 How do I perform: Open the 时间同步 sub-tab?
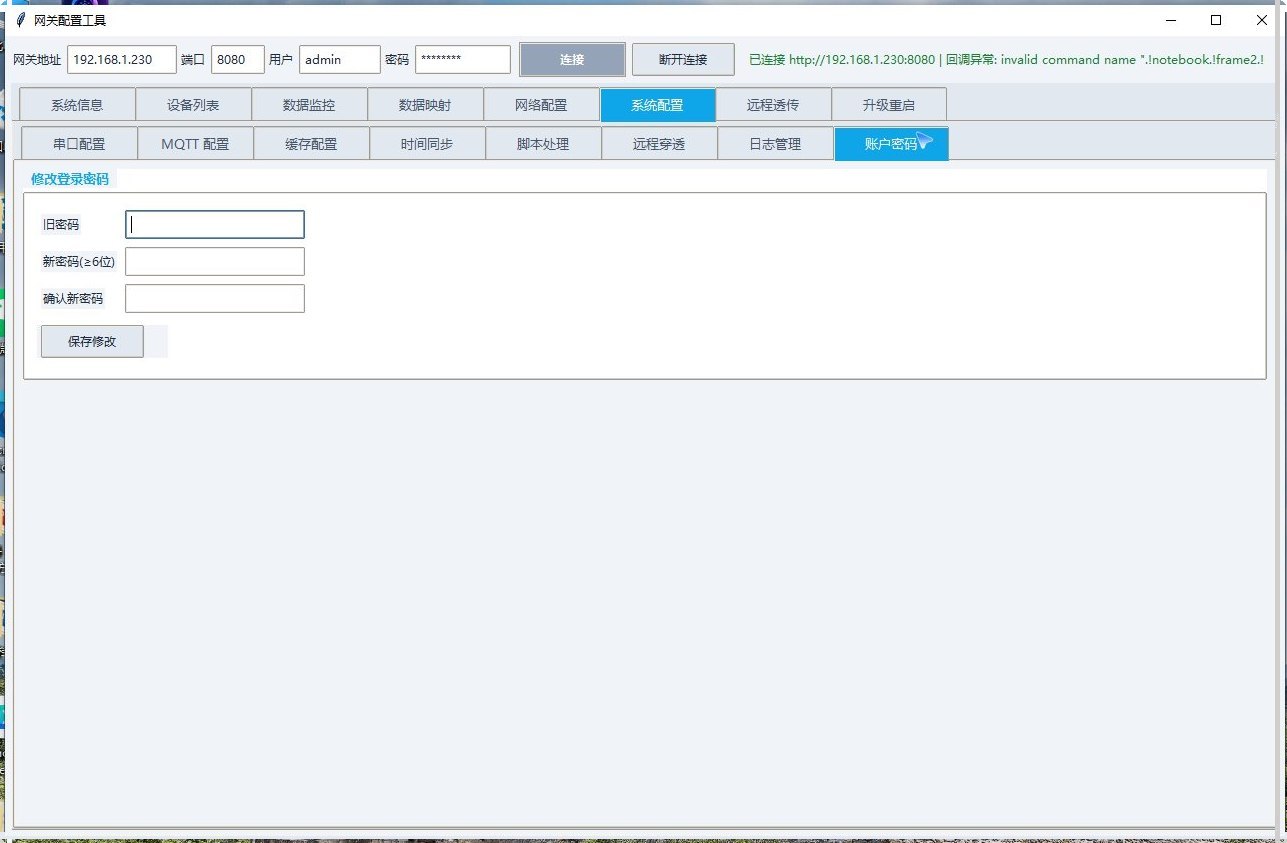[x=427, y=144]
